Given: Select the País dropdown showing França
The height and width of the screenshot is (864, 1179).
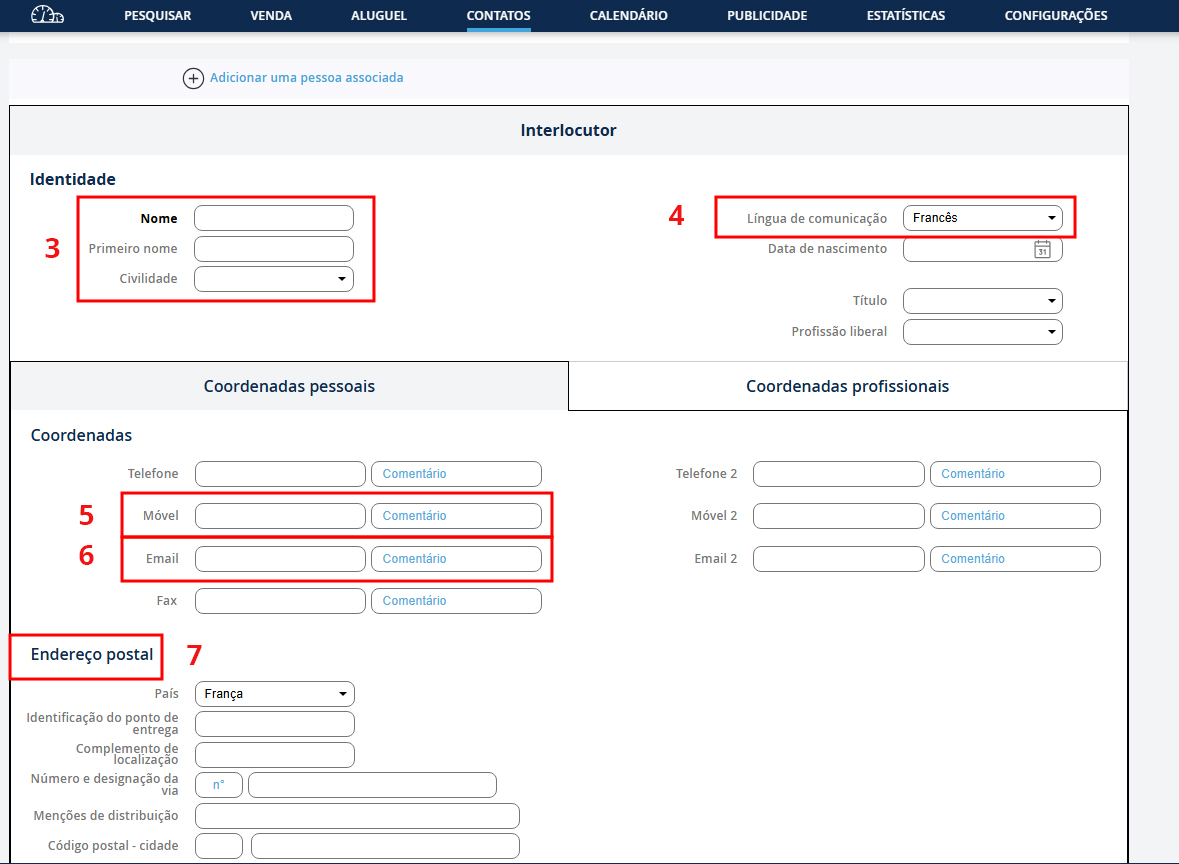Looking at the screenshot, I should pyautogui.click(x=275, y=694).
